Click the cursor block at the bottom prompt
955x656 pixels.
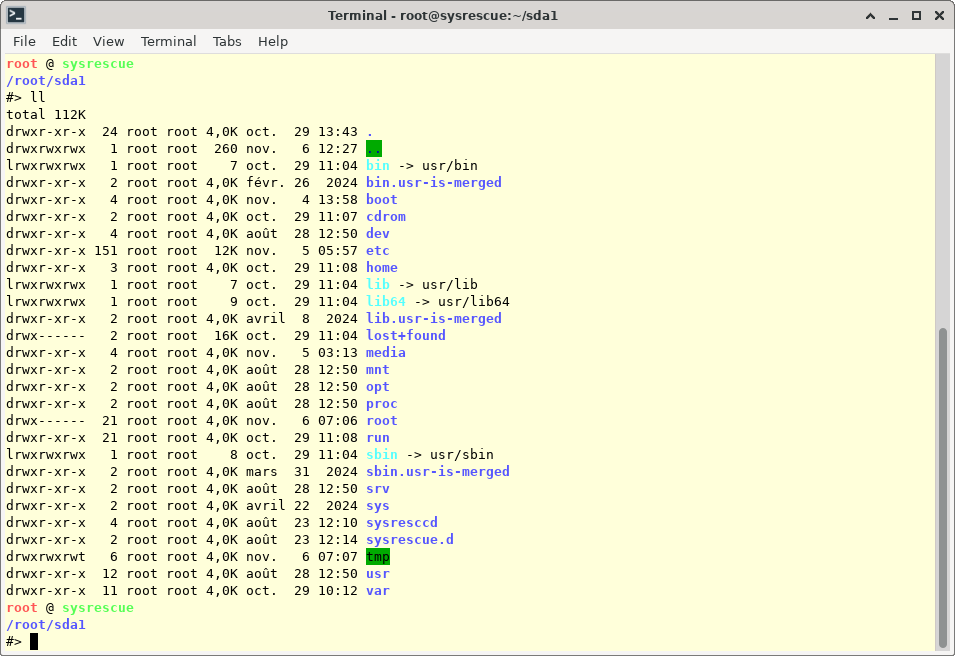(x=34, y=642)
